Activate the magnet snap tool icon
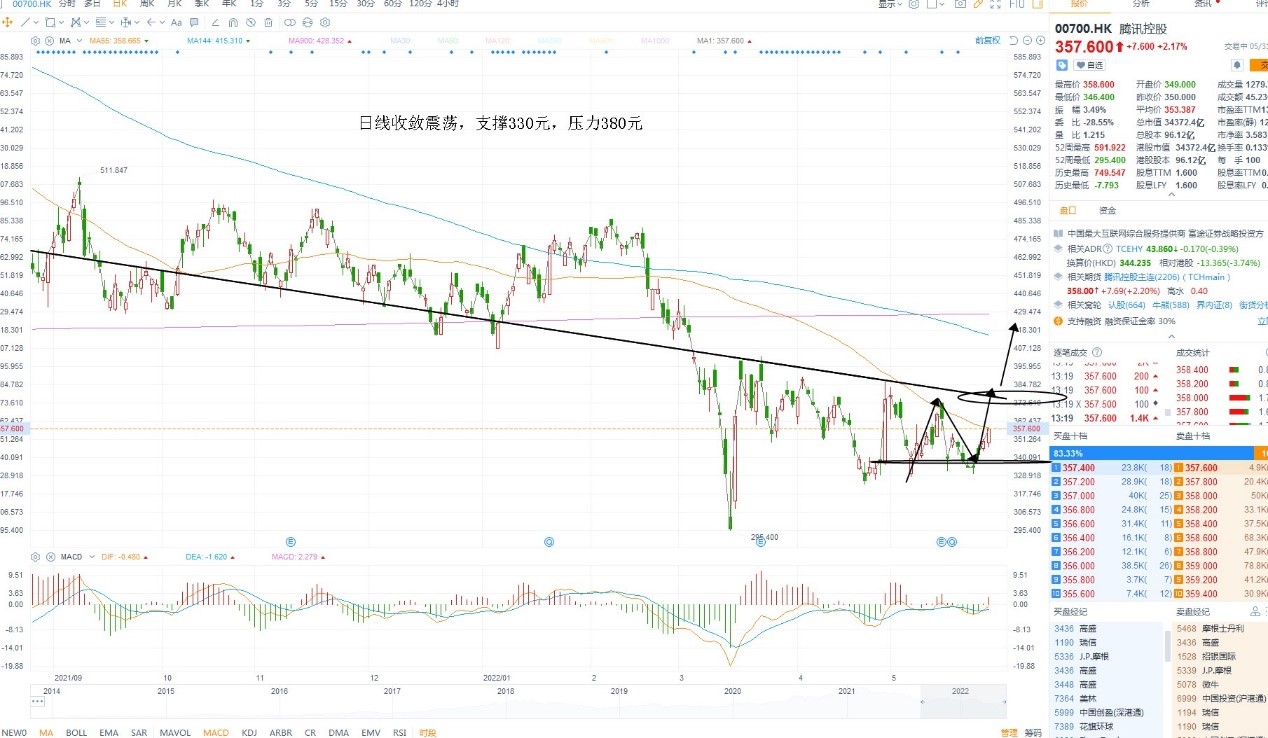Screen dimensions: 1268x738 click(233, 22)
